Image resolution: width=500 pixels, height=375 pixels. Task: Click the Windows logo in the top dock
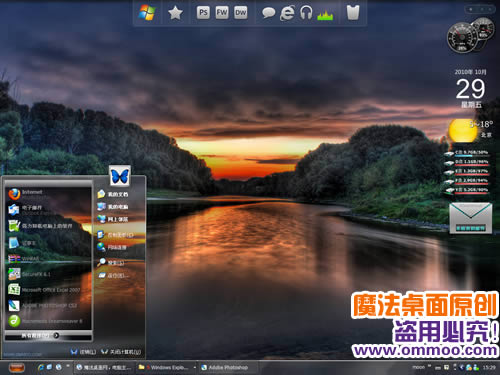click(147, 13)
